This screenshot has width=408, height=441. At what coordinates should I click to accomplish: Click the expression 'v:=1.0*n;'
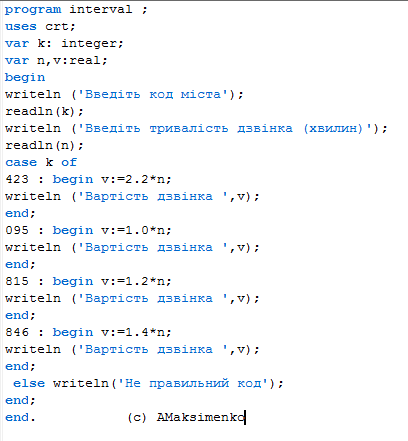click(136, 230)
